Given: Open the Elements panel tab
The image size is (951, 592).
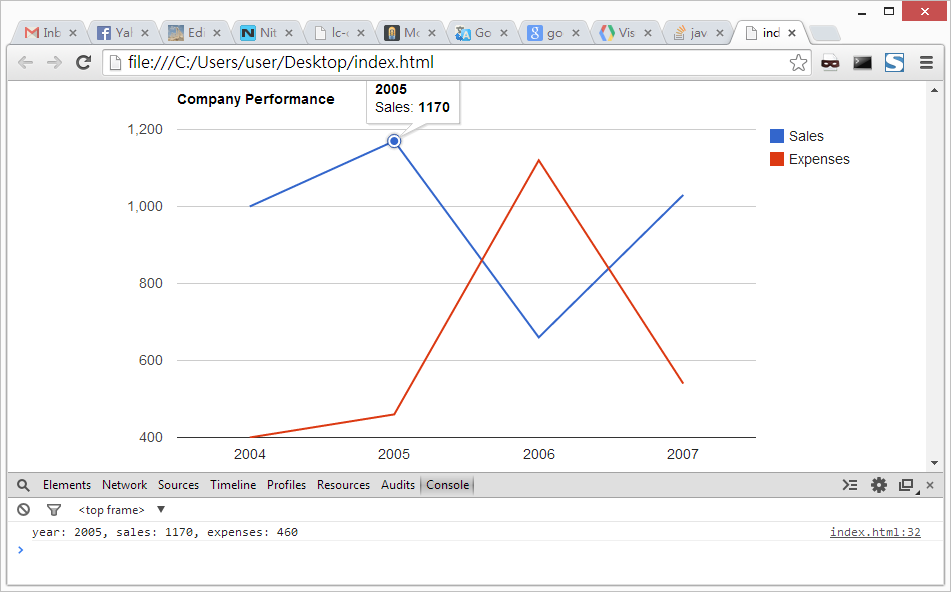Looking at the screenshot, I should tap(67, 485).
